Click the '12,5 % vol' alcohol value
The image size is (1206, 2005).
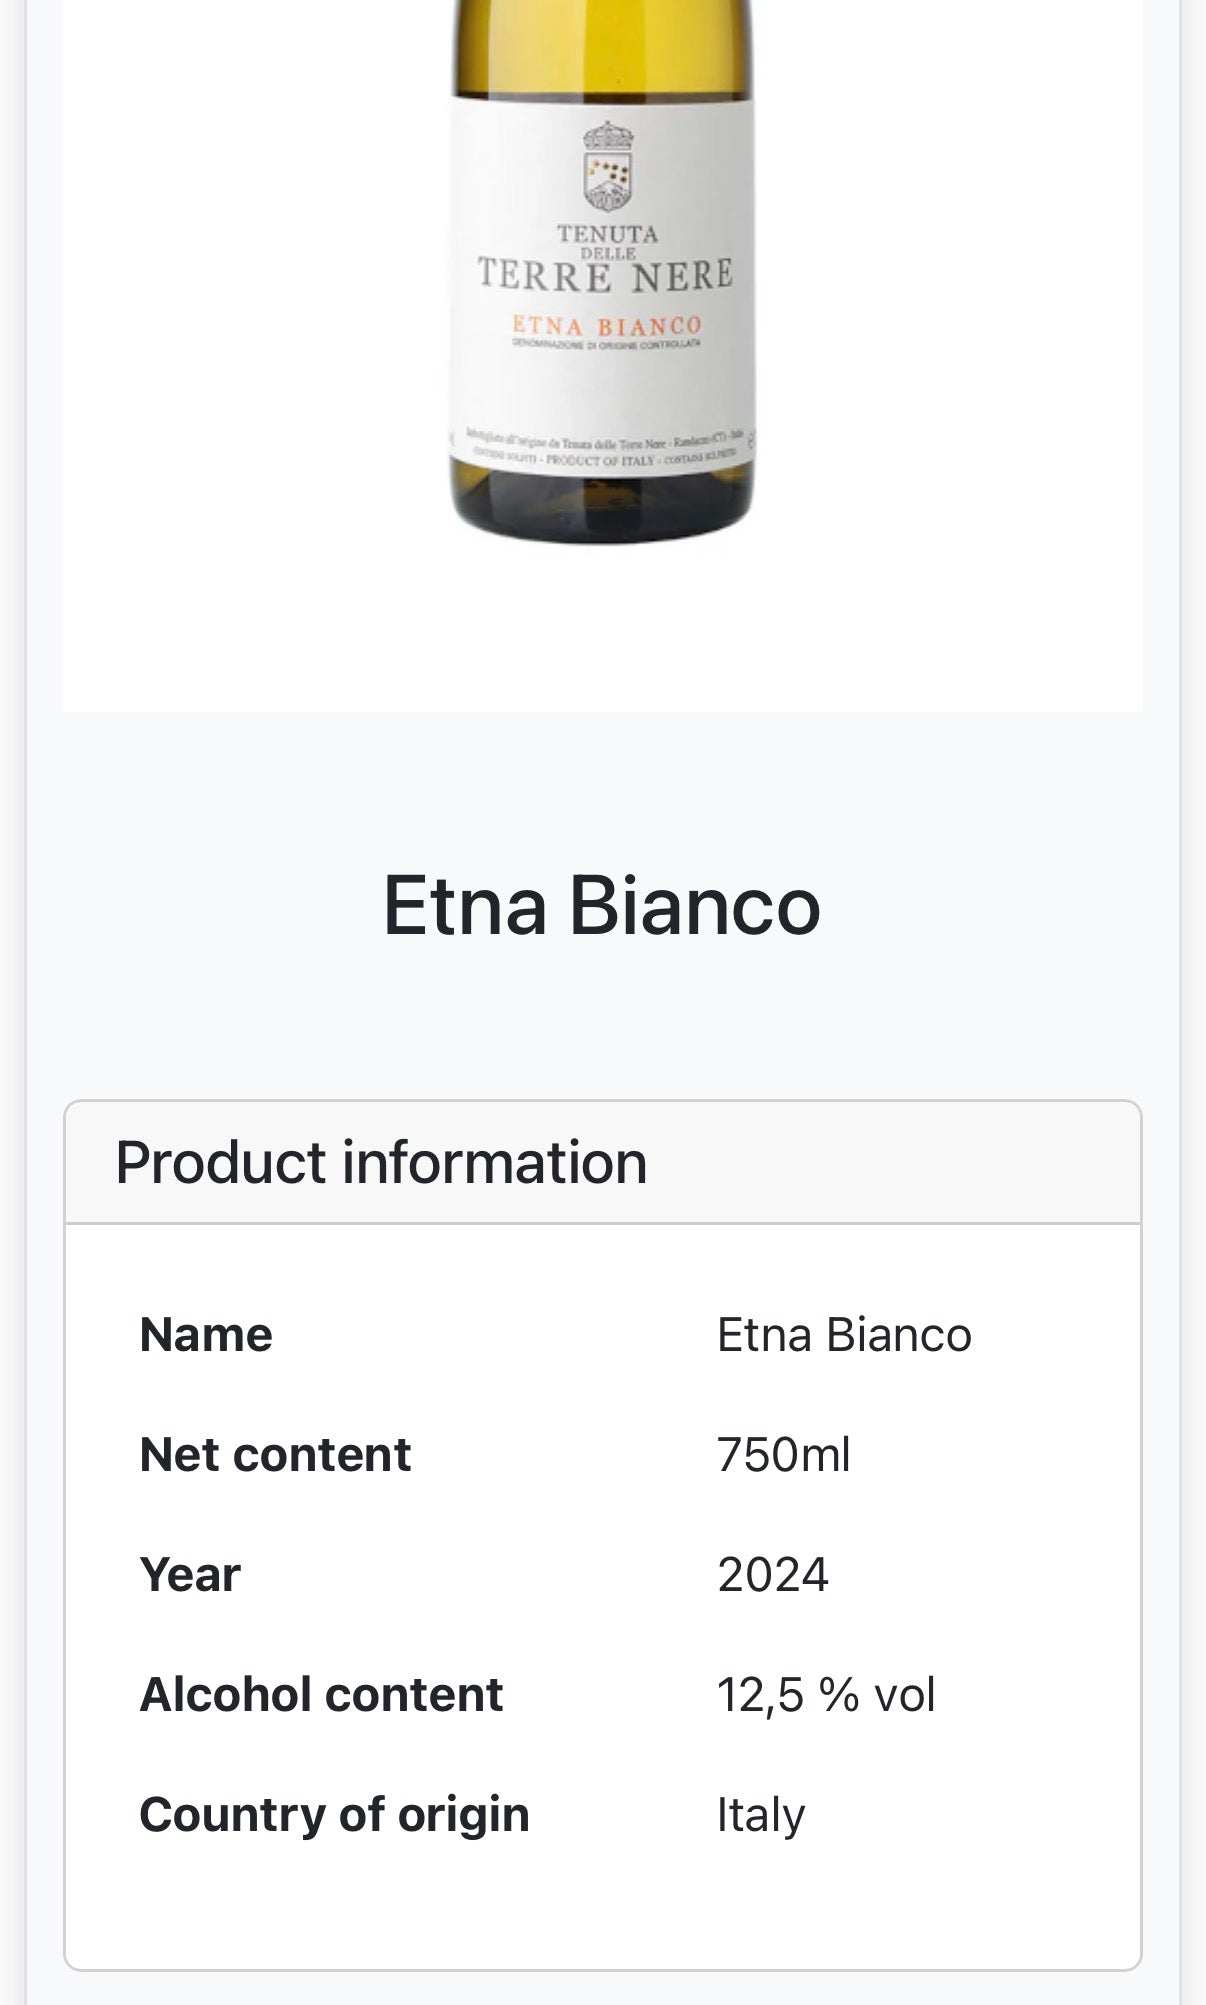(x=826, y=1695)
